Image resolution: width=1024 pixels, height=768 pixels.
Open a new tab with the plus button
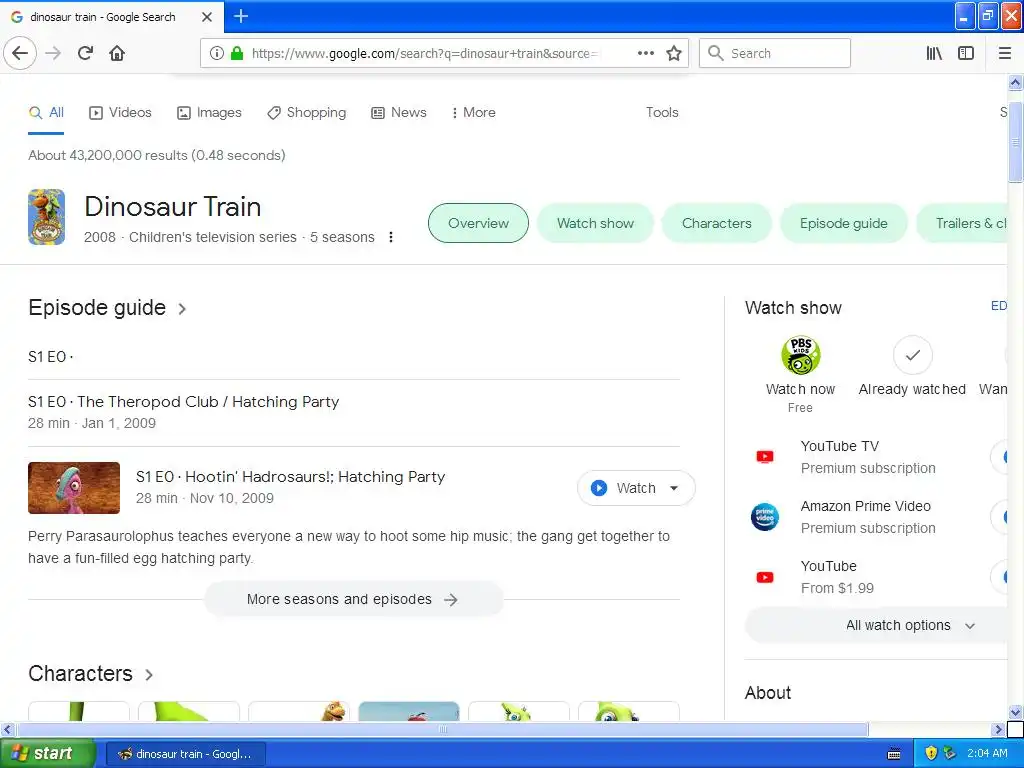[x=241, y=16]
